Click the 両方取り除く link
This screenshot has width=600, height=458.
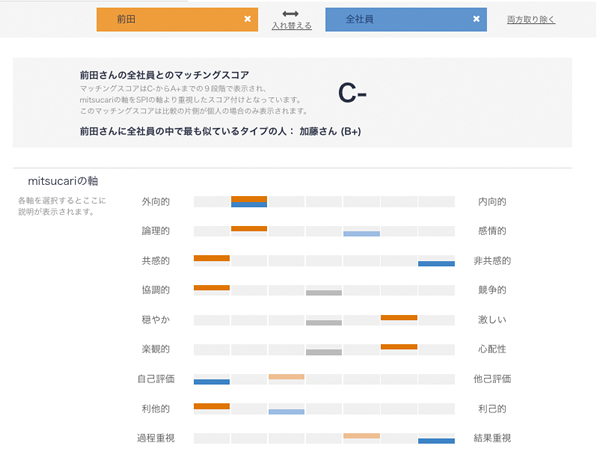[x=531, y=19]
